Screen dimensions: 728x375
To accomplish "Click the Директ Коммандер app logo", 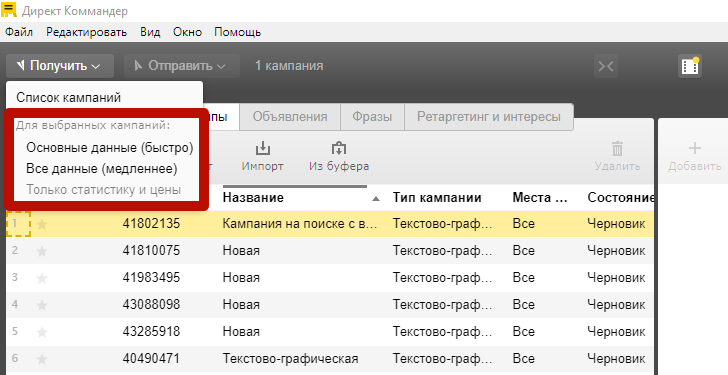I will point(9,10).
